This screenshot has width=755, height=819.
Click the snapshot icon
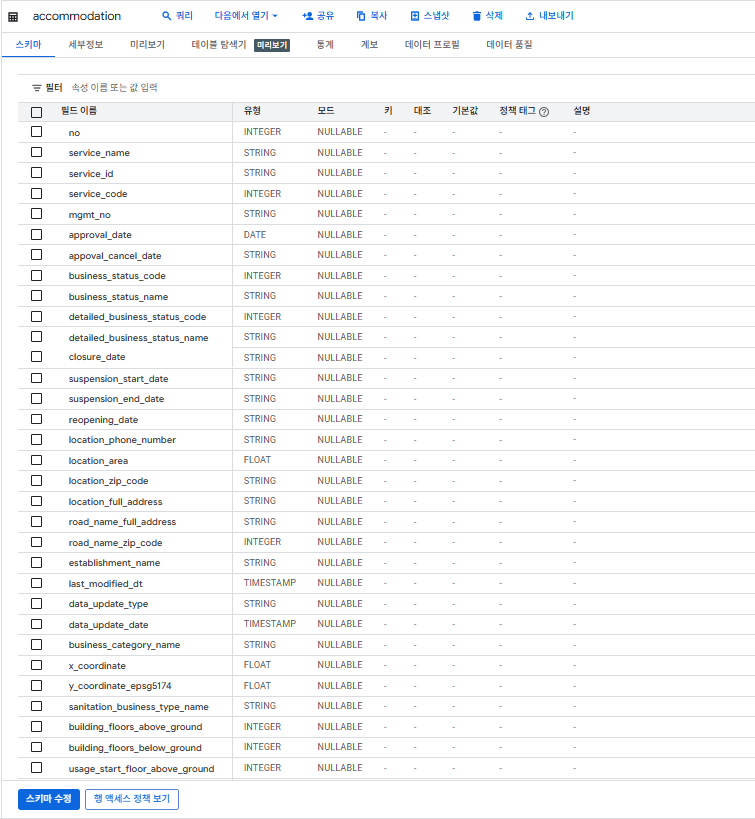tap(414, 16)
